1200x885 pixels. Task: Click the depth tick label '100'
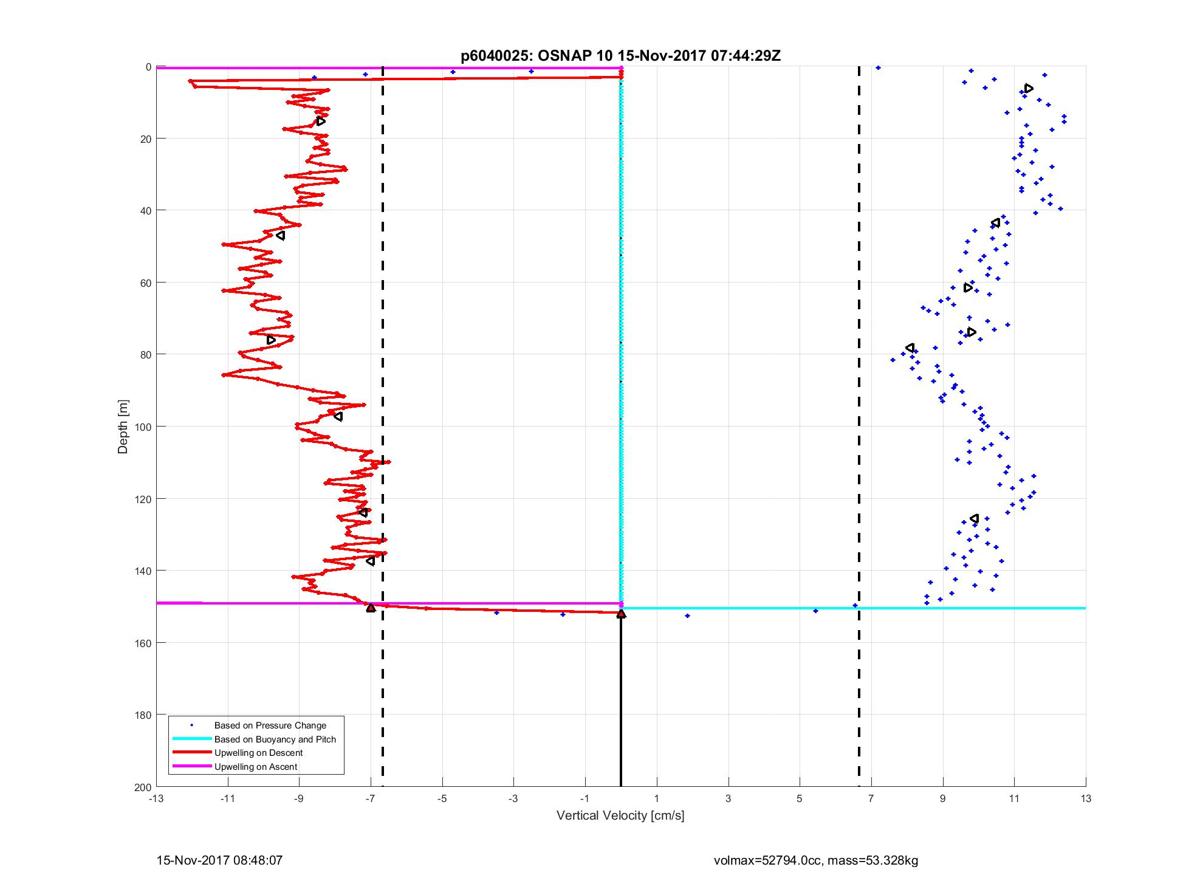[143, 427]
